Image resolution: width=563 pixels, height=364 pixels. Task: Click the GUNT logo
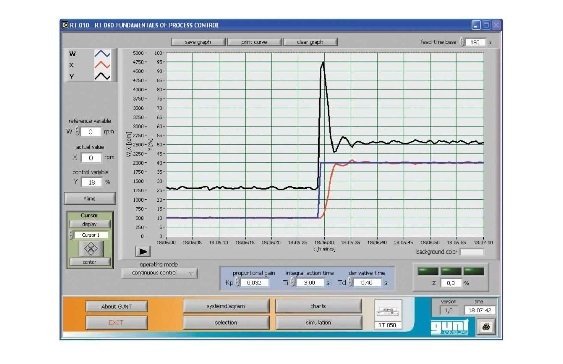pos(450,327)
